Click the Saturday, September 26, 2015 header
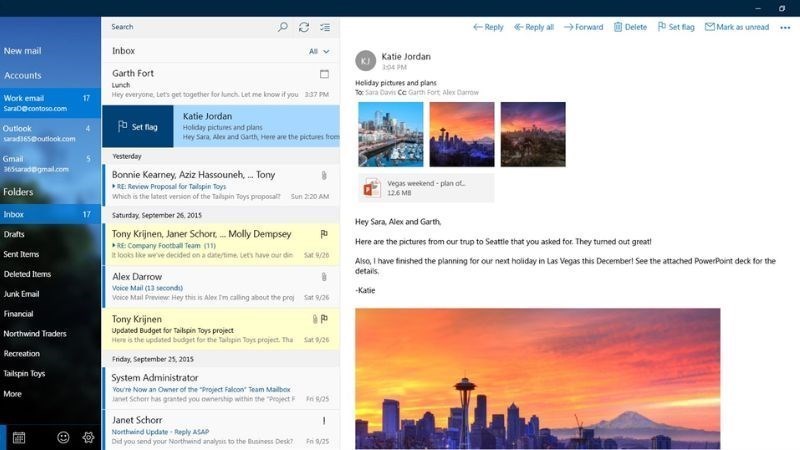 [x=221, y=215]
